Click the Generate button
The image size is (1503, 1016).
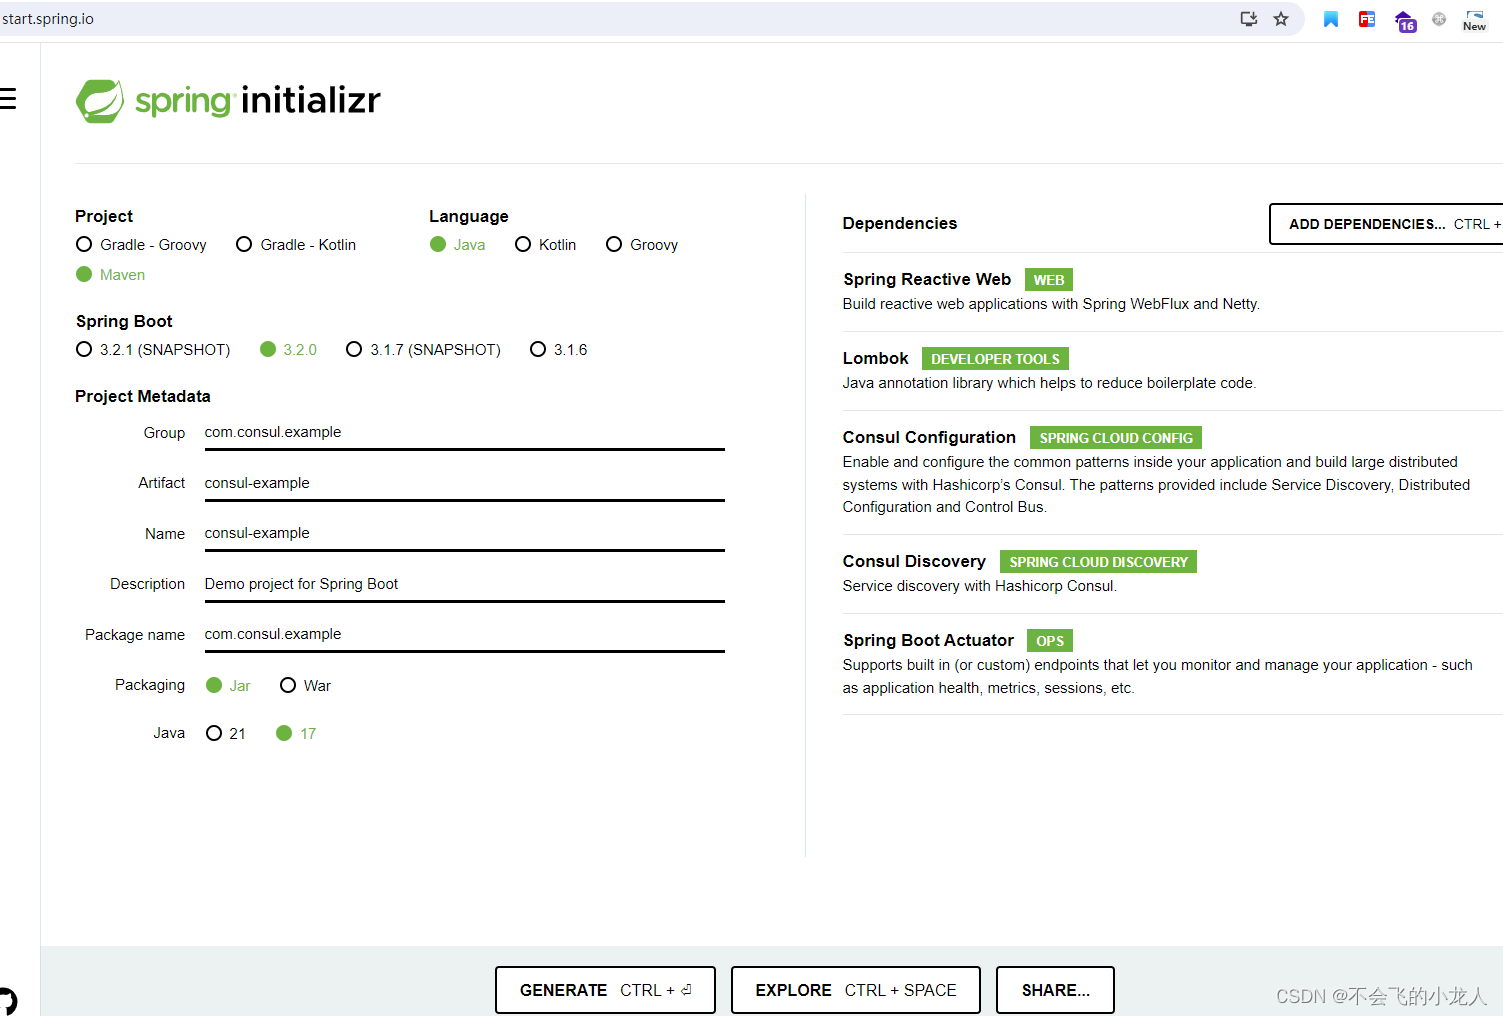[605, 990]
